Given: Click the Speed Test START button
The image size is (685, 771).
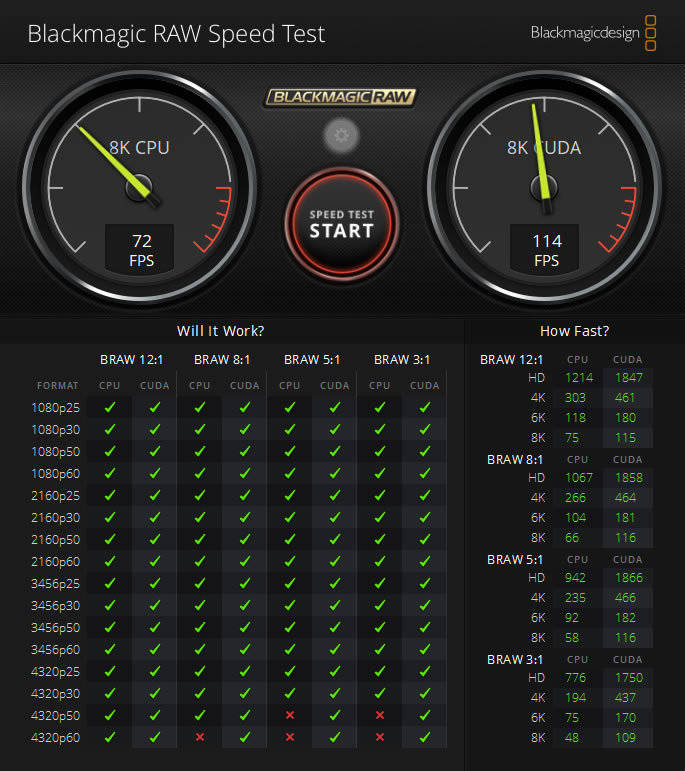Looking at the screenshot, I should (341, 224).
